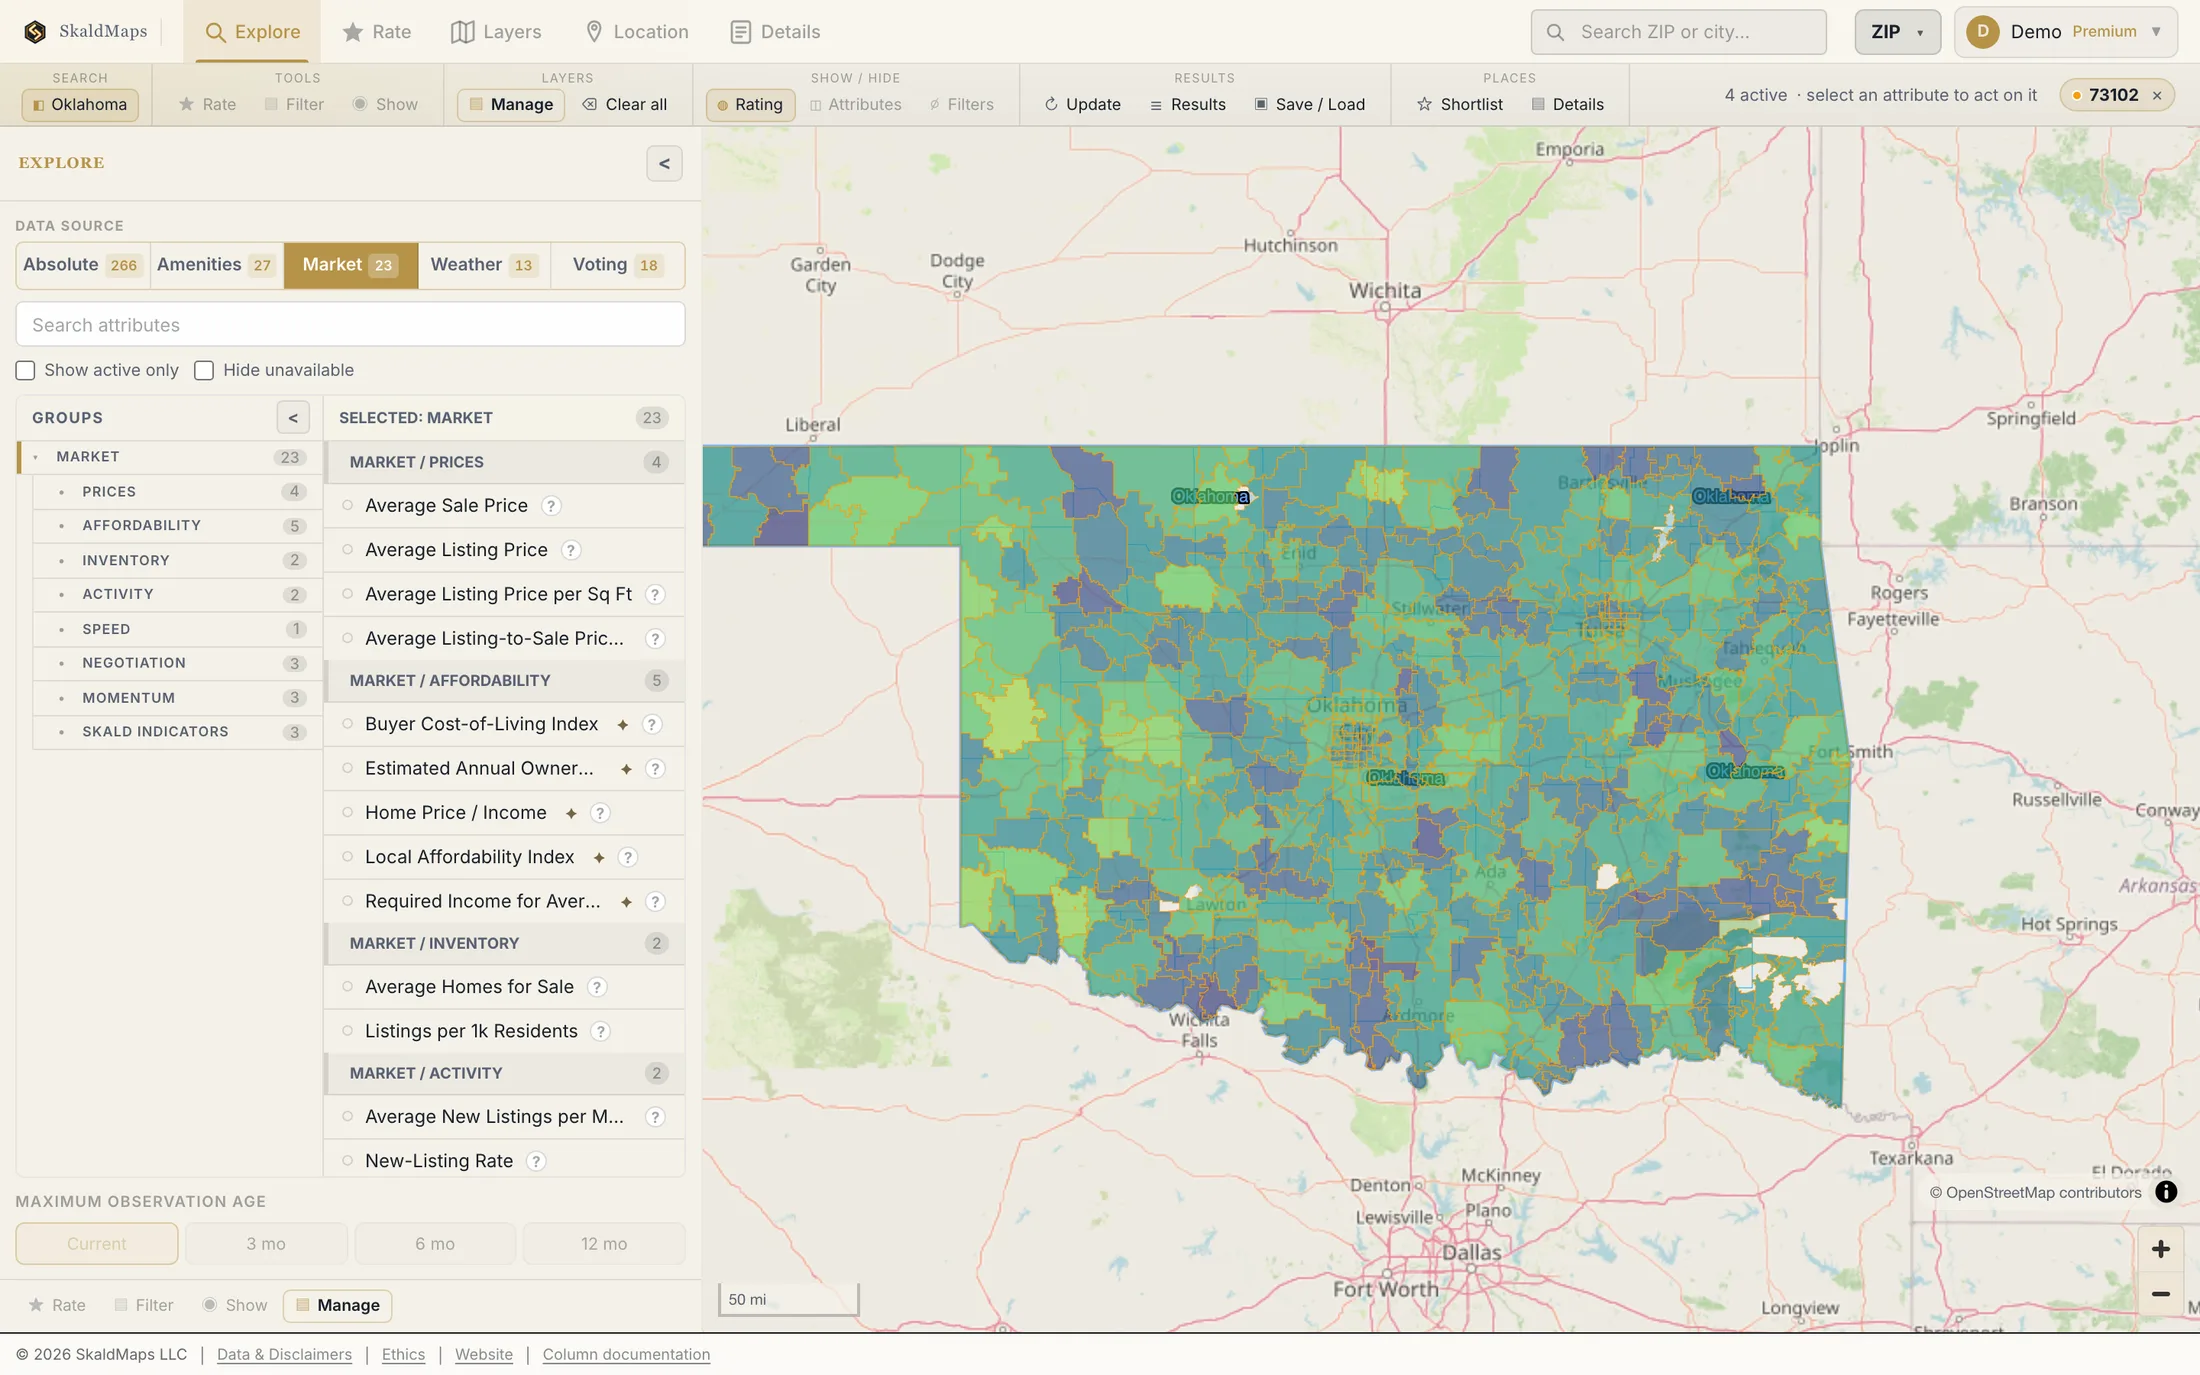This screenshot has height=1375, width=2200.
Task: Toggle Attributes show/hide button
Action: click(x=855, y=104)
